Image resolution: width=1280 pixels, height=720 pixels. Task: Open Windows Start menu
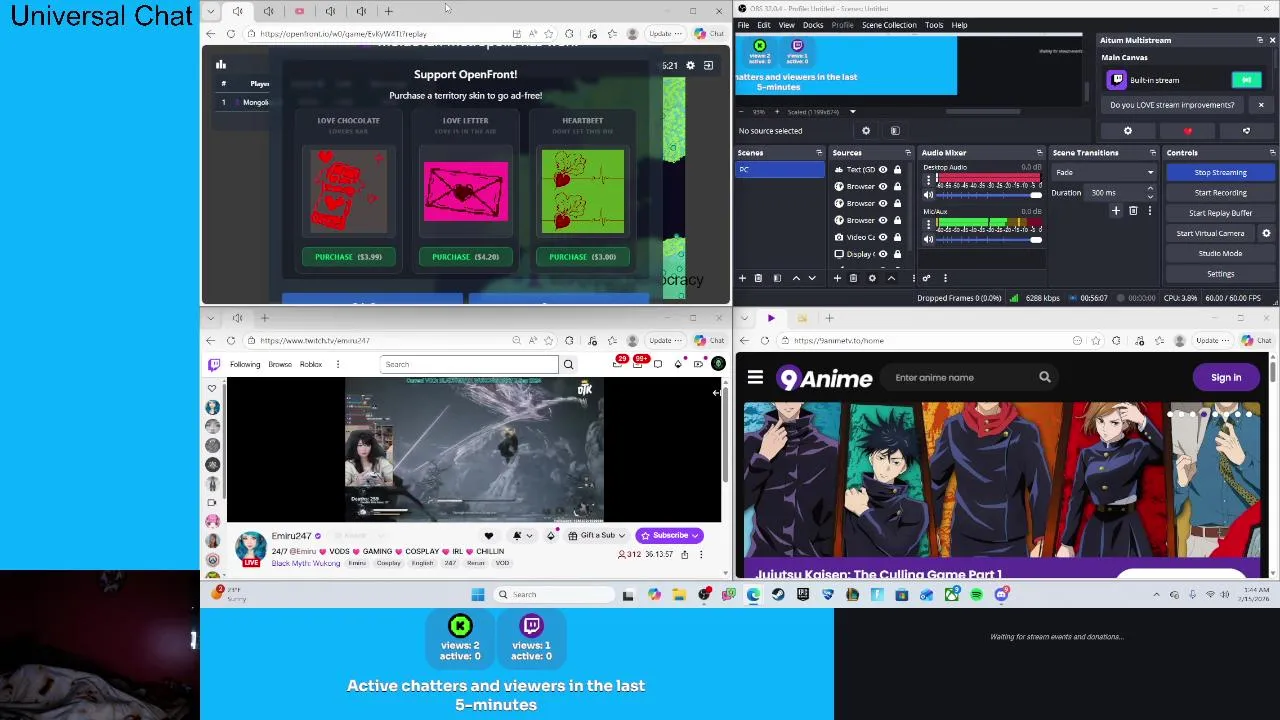(x=478, y=595)
